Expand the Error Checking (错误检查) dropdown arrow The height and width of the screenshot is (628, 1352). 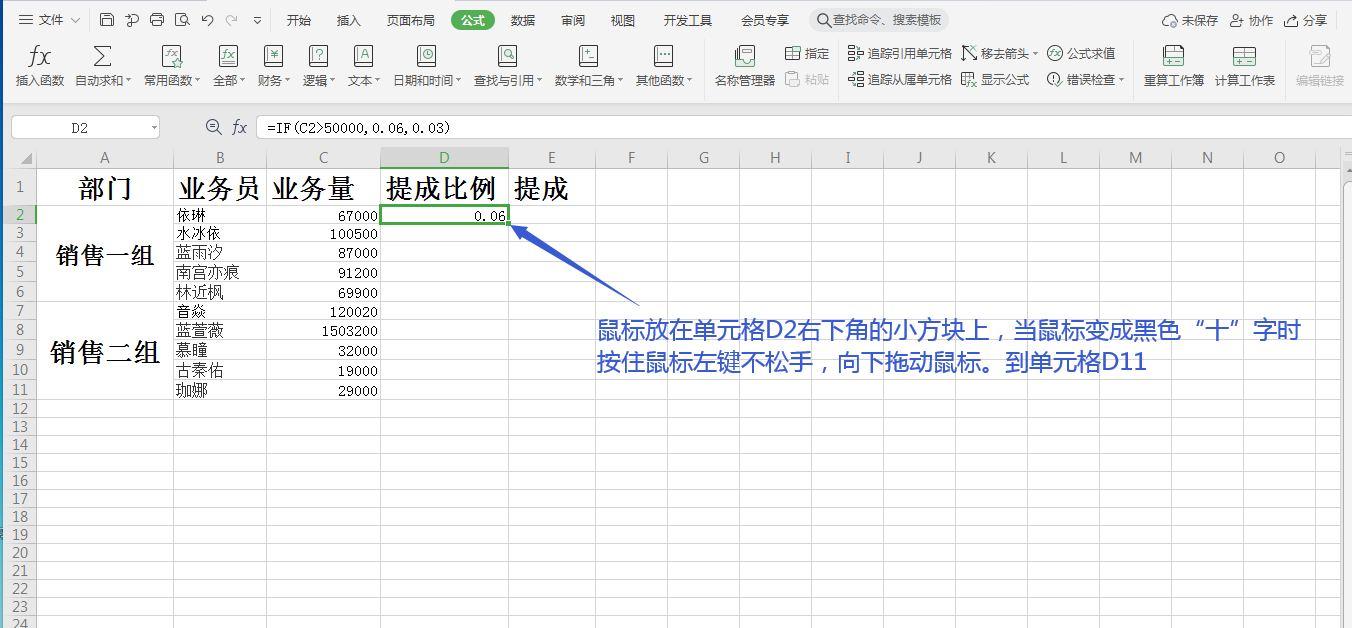[x=1121, y=80]
